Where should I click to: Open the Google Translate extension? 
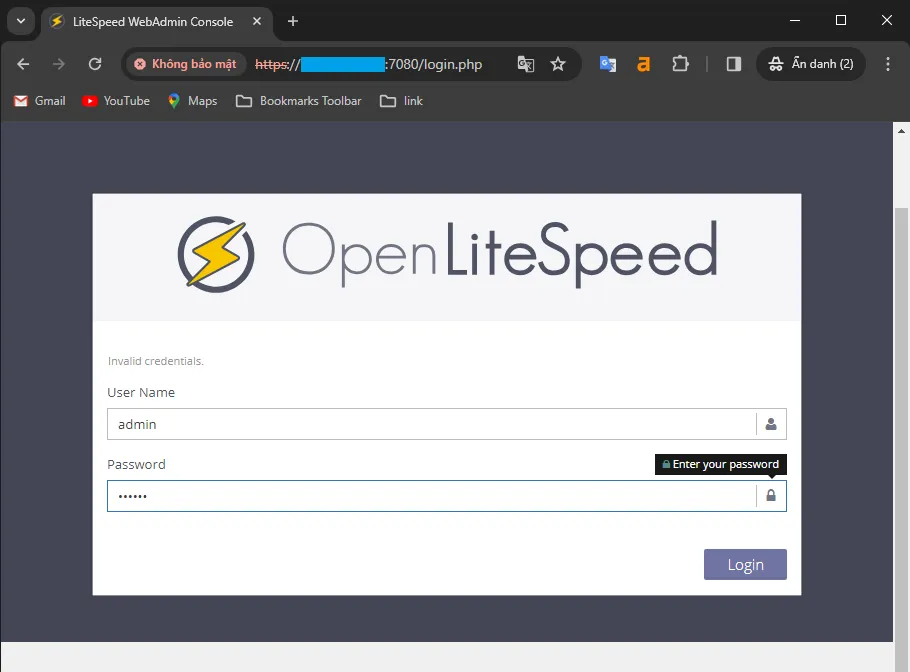(608, 64)
